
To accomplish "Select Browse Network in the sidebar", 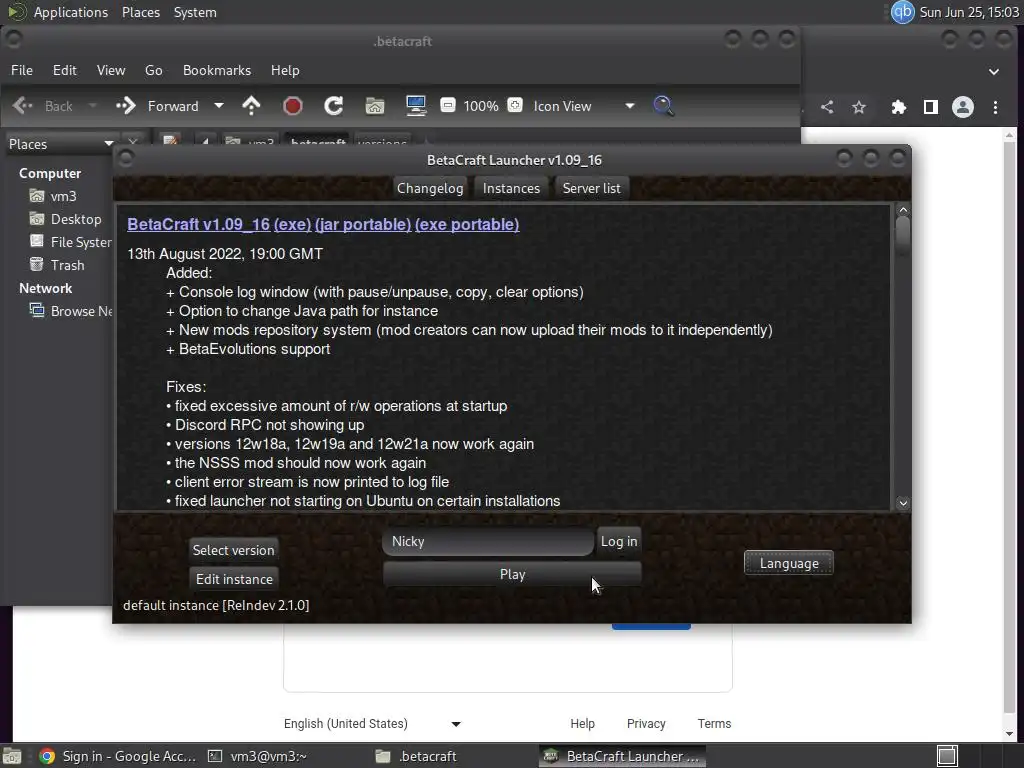I will click(x=70, y=312).
